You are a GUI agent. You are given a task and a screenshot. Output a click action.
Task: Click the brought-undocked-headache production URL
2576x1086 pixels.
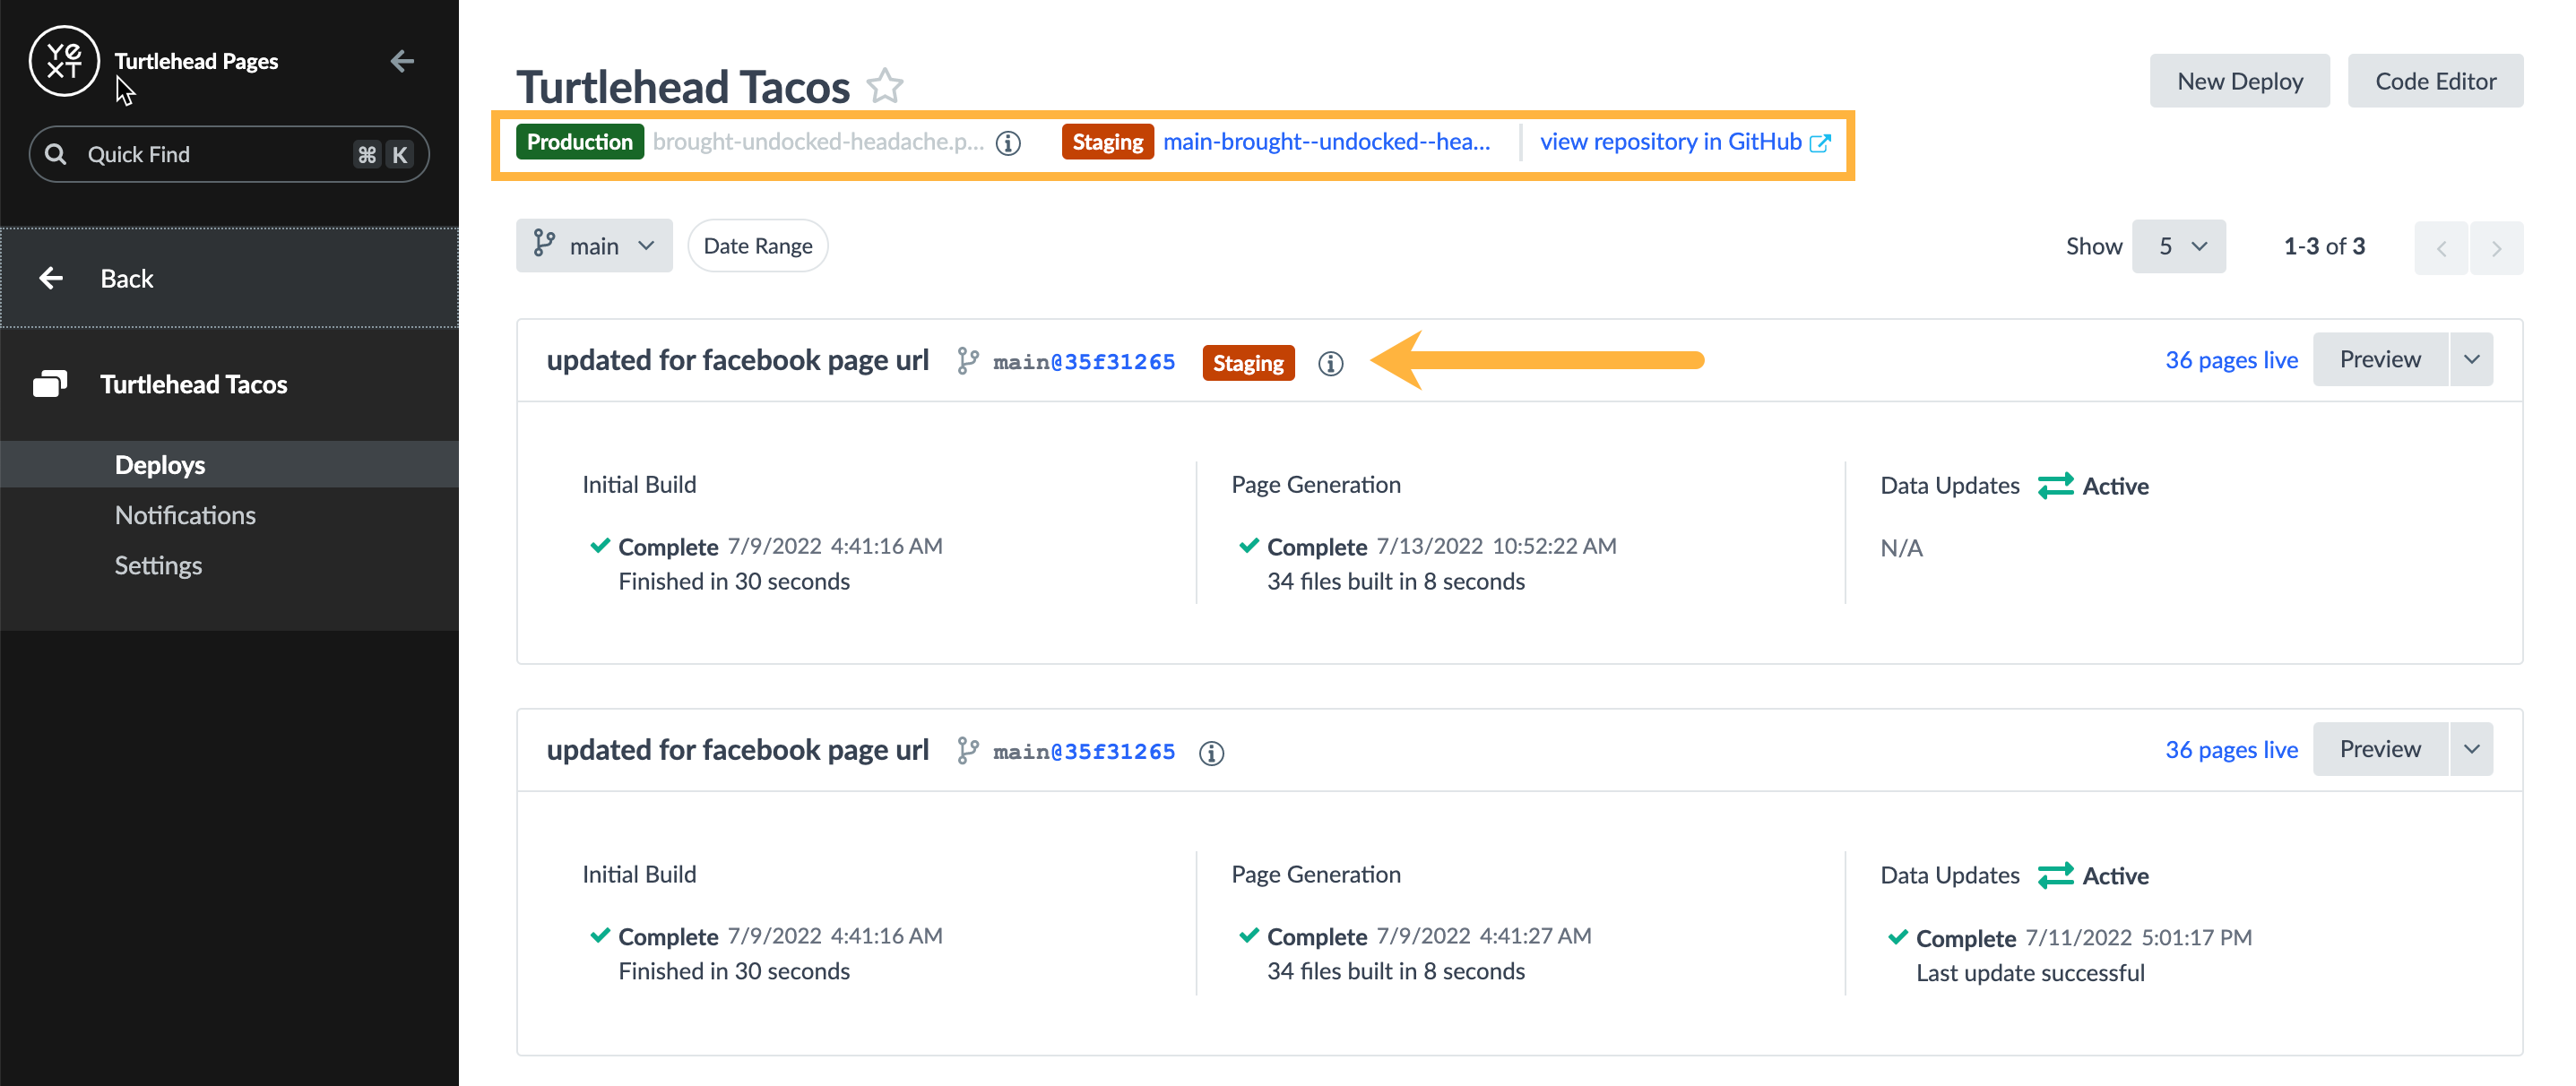pyautogui.click(x=818, y=142)
